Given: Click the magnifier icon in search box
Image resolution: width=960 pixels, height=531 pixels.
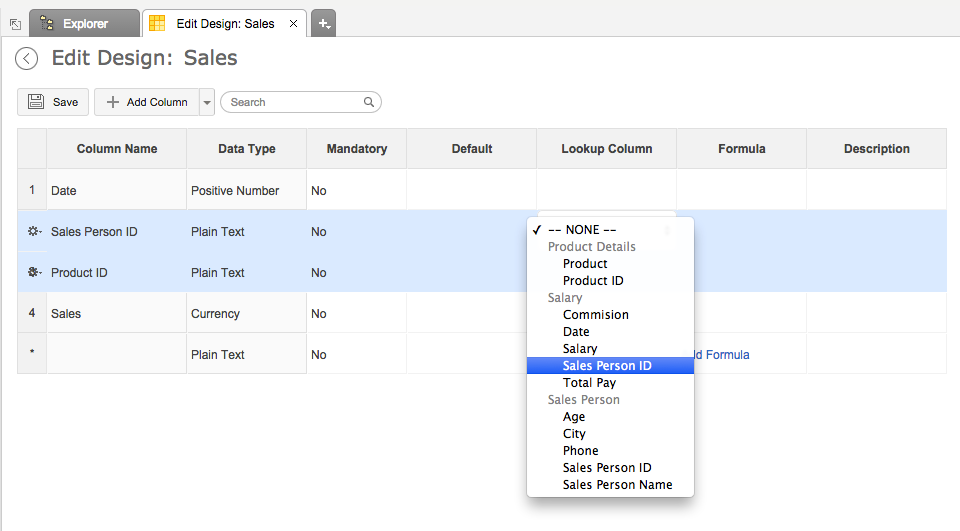Looking at the screenshot, I should (369, 102).
